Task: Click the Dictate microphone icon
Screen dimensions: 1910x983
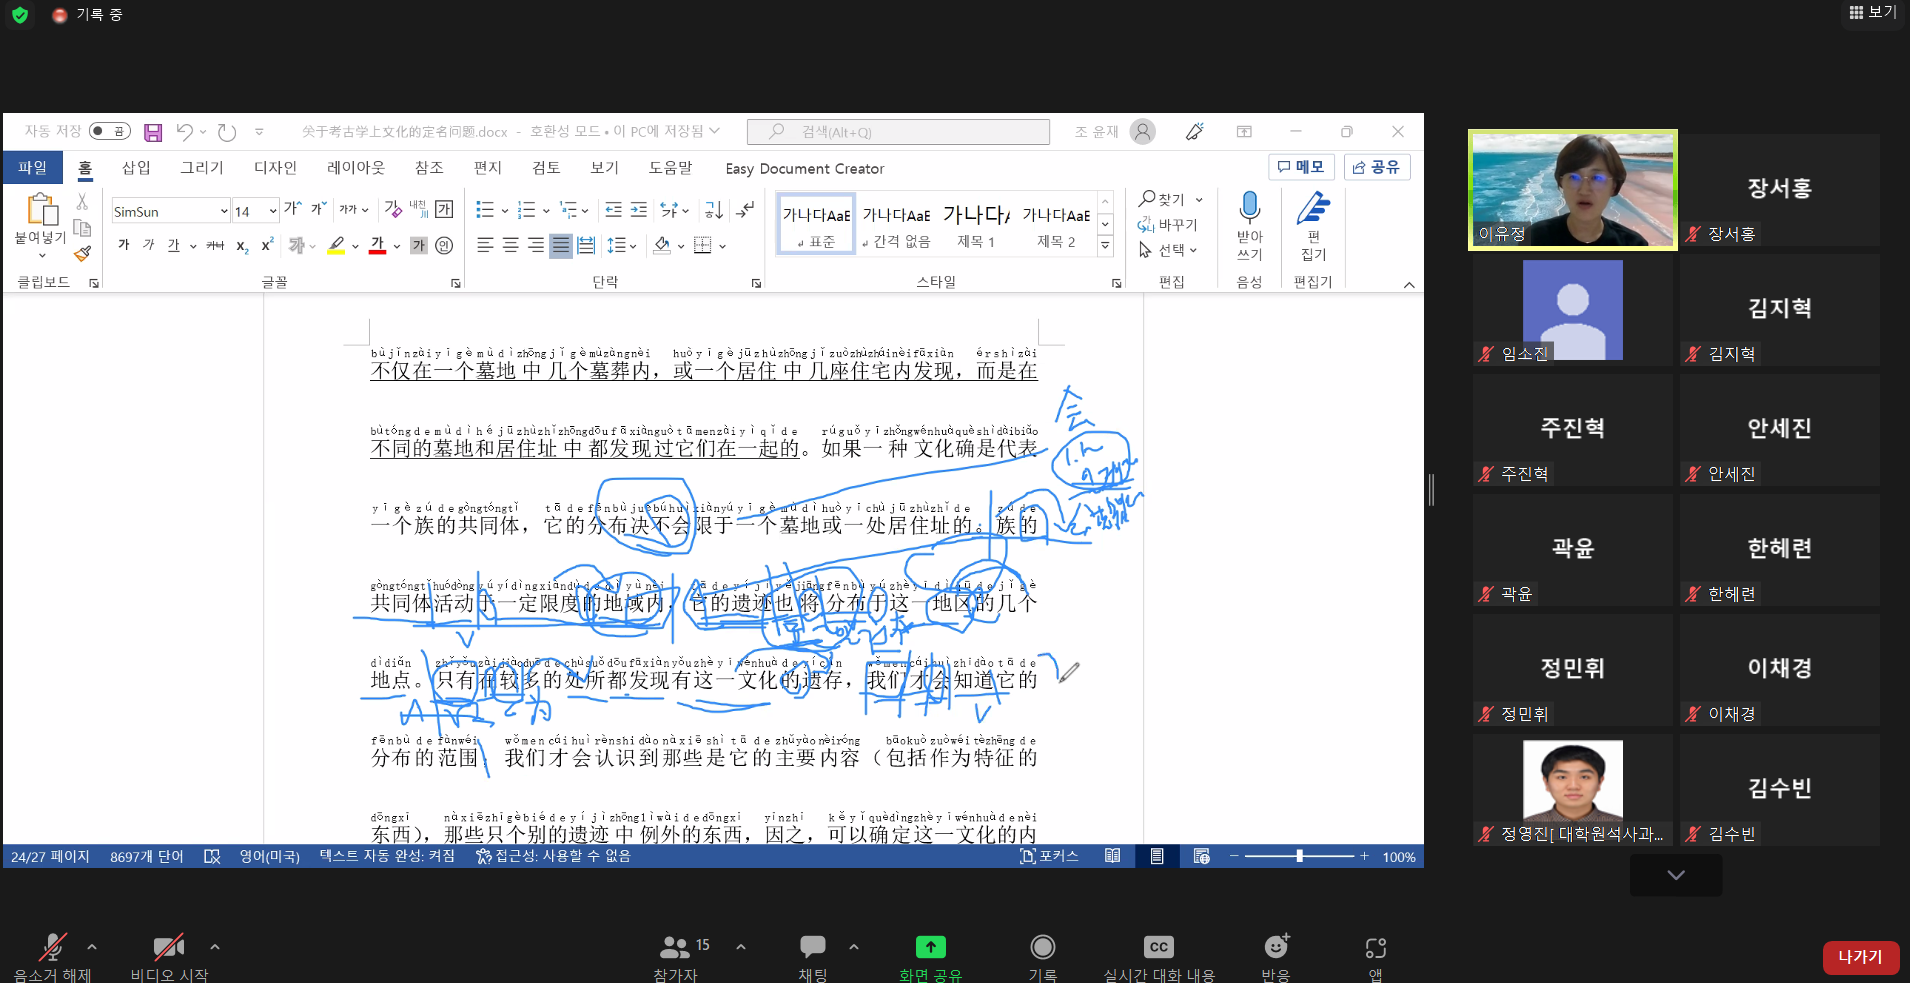Action: (x=1249, y=208)
